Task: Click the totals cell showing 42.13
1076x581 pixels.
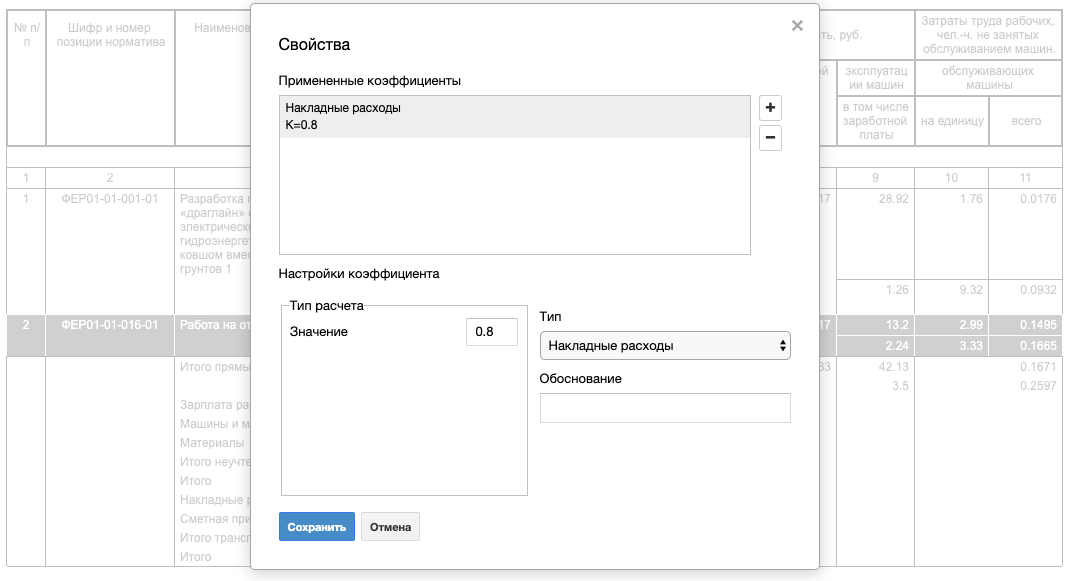Action: tap(876, 367)
